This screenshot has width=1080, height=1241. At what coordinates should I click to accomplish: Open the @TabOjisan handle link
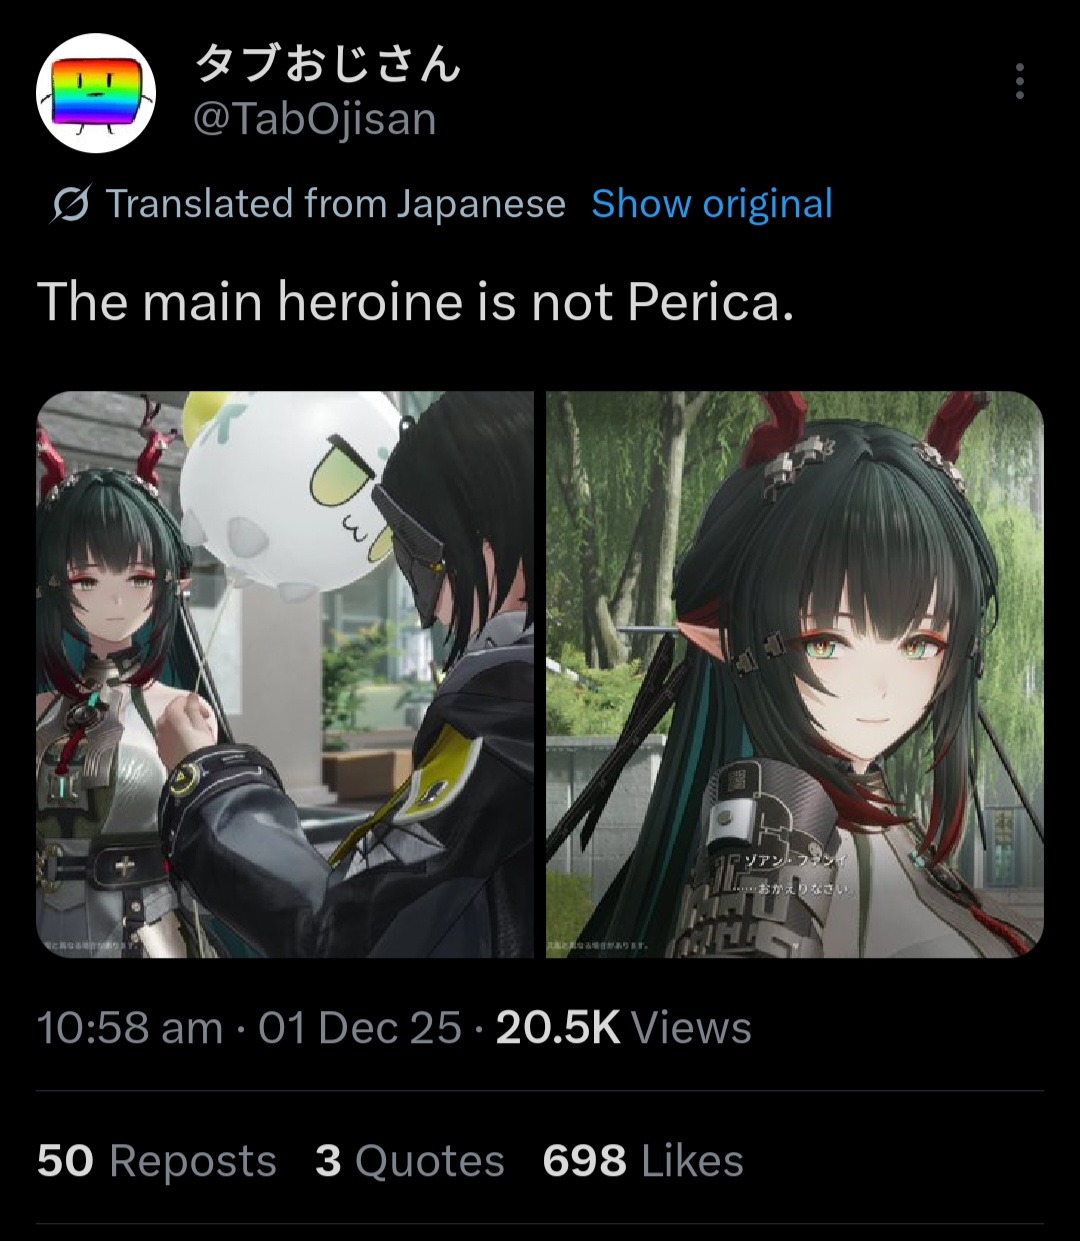click(314, 120)
